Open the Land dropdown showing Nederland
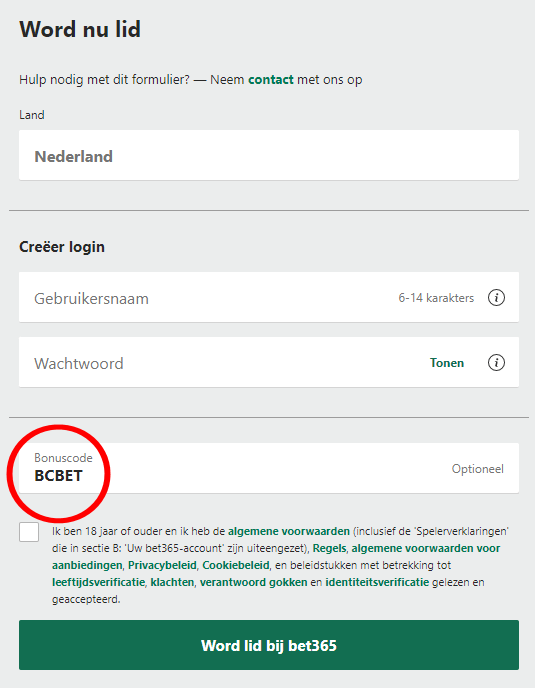Viewport: 535px width, 688px height. coord(269,155)
